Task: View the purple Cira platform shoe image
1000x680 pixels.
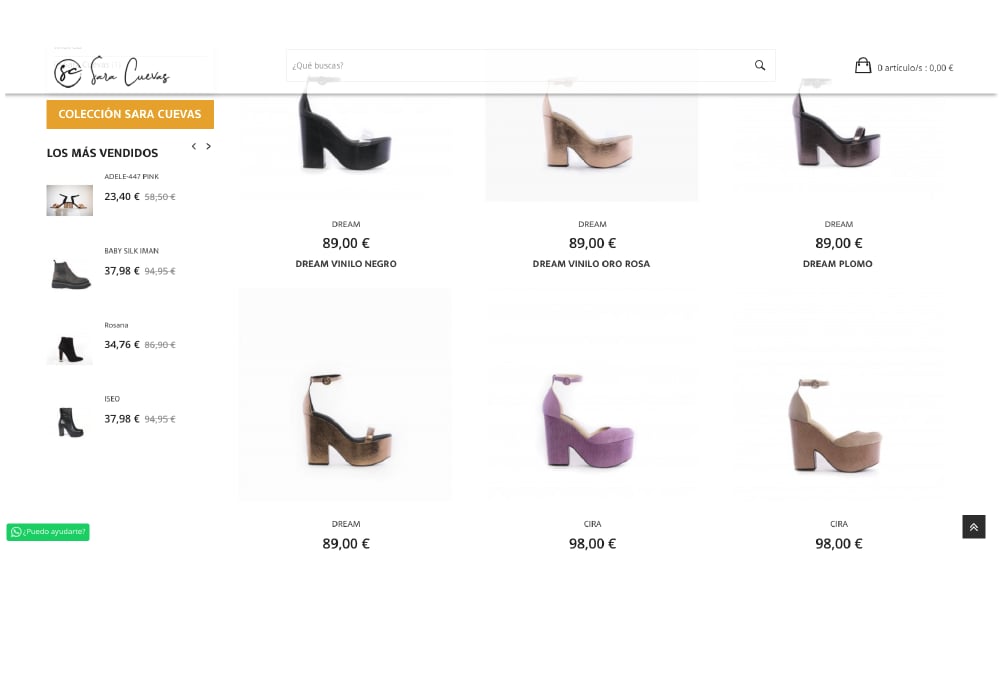Action: 592,420
